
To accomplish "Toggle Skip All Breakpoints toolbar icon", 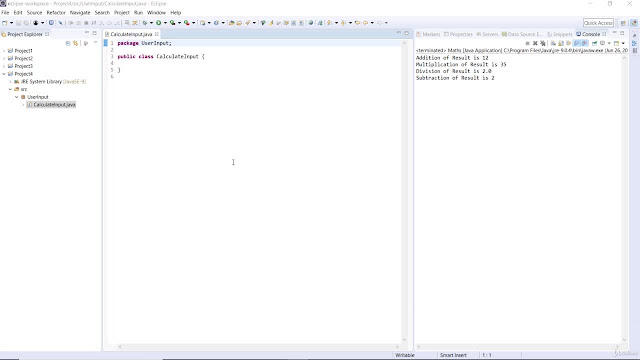I will pos(60,23).
